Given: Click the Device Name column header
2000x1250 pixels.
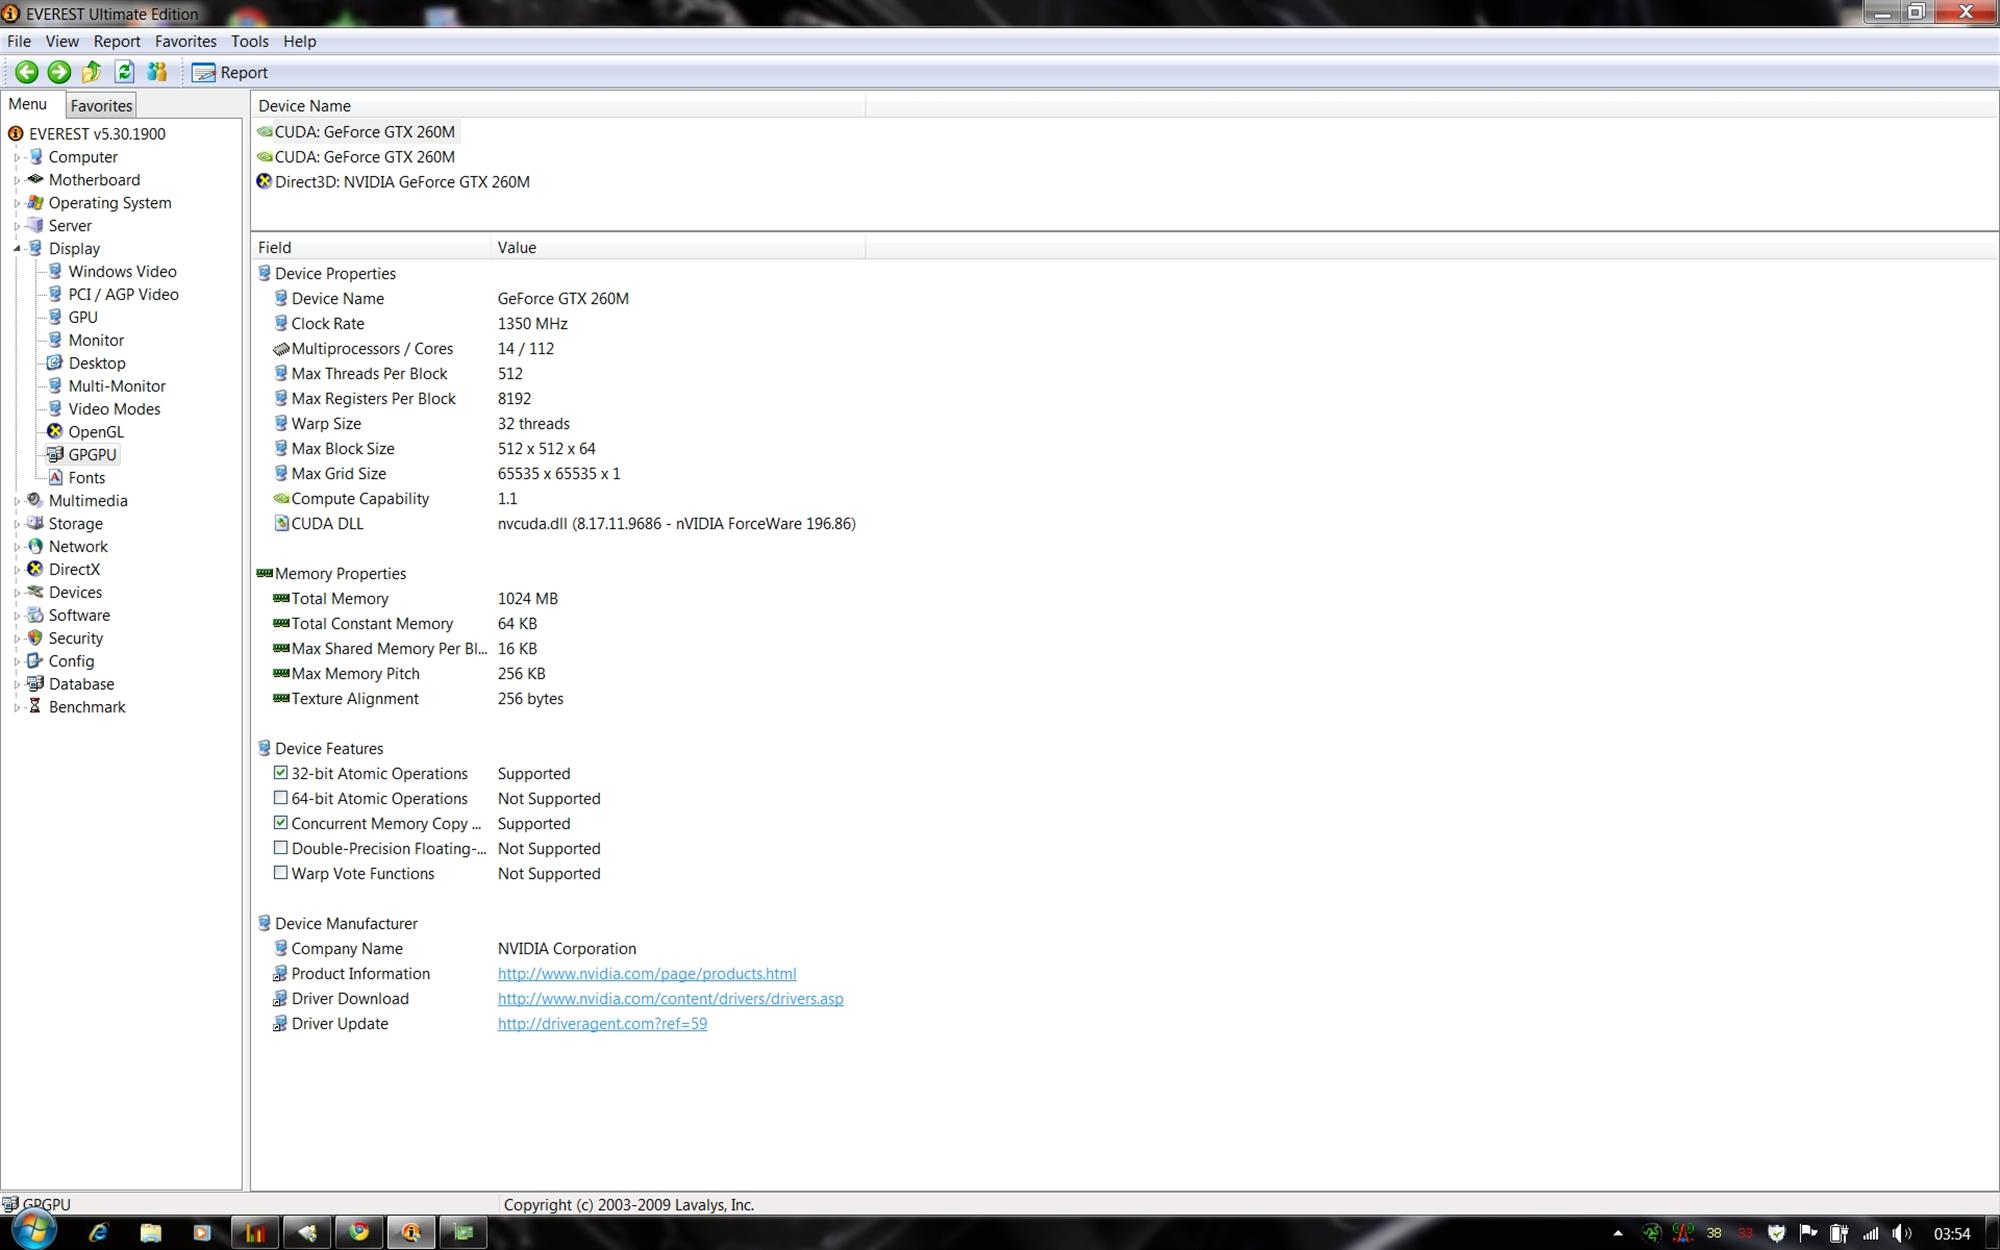Looking at the screenshot, I should pos(558,106).
